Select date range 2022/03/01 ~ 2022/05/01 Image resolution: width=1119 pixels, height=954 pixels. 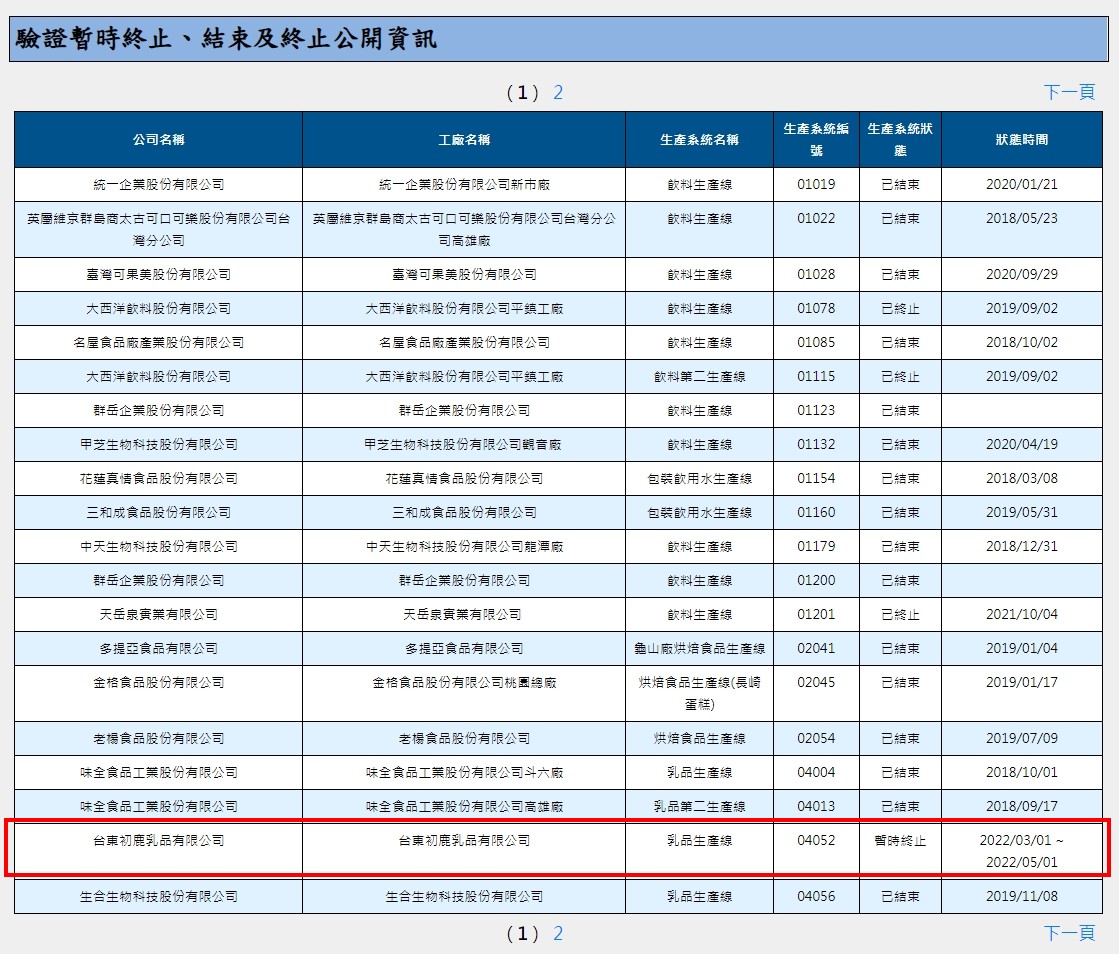(x=1022, y=851)
